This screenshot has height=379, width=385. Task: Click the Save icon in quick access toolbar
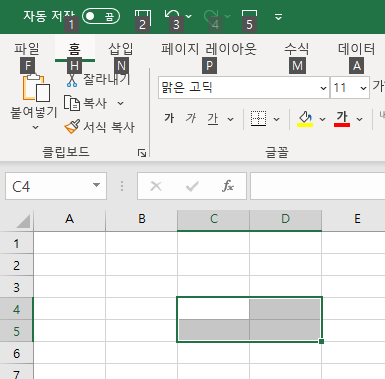tap(143, 17)
